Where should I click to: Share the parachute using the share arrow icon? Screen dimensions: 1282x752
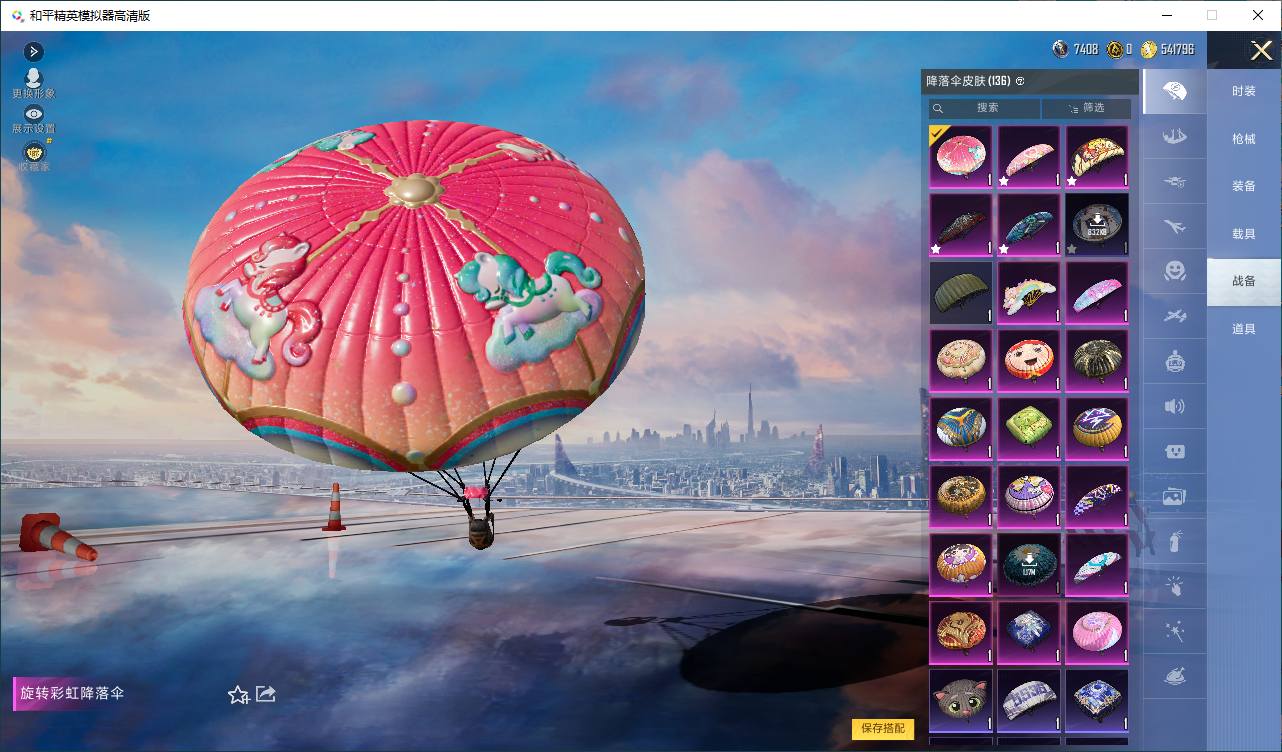click(266, 693)
